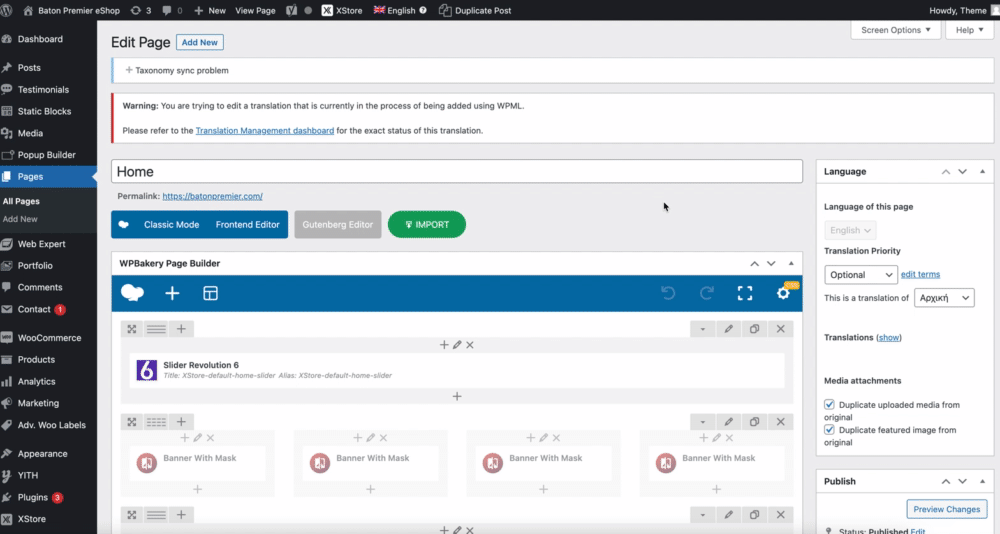
Task: Click the green IMPORT button
Action: click(x=427, y=225)
